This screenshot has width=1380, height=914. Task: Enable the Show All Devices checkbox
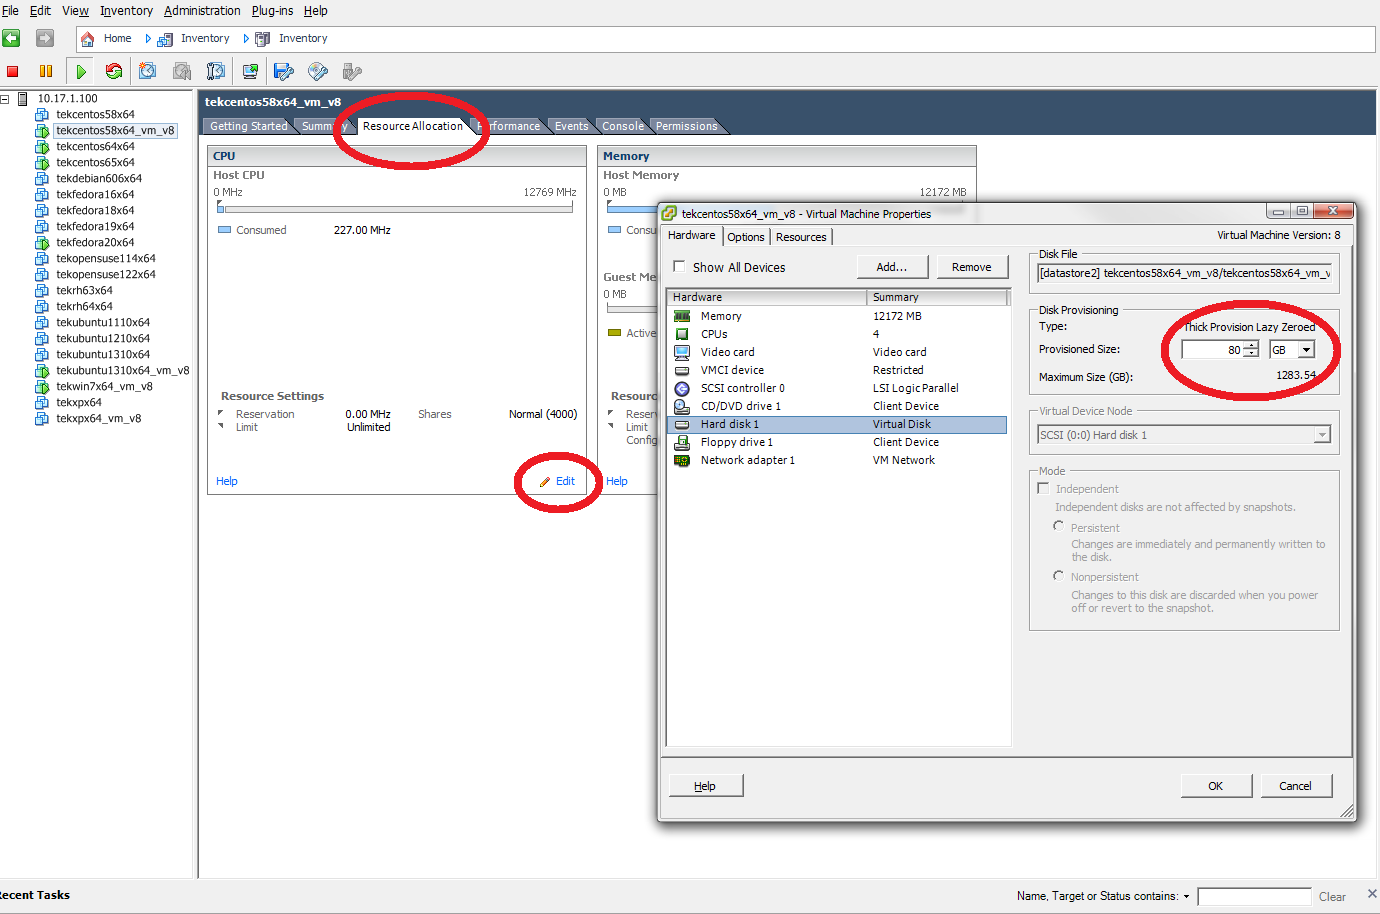click(x=679, y=266)
